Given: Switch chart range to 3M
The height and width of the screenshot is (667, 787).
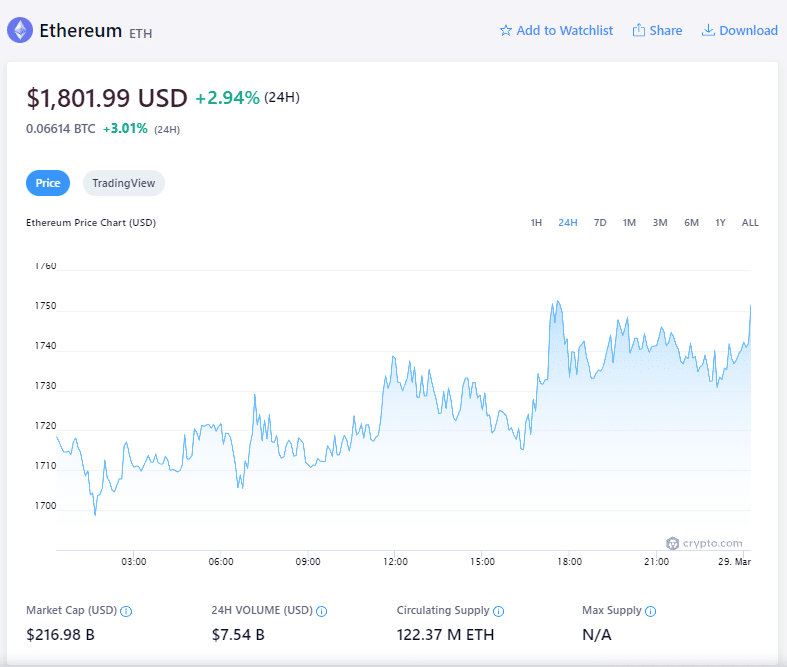Looking at the screenshot, I should pos(660,223).
